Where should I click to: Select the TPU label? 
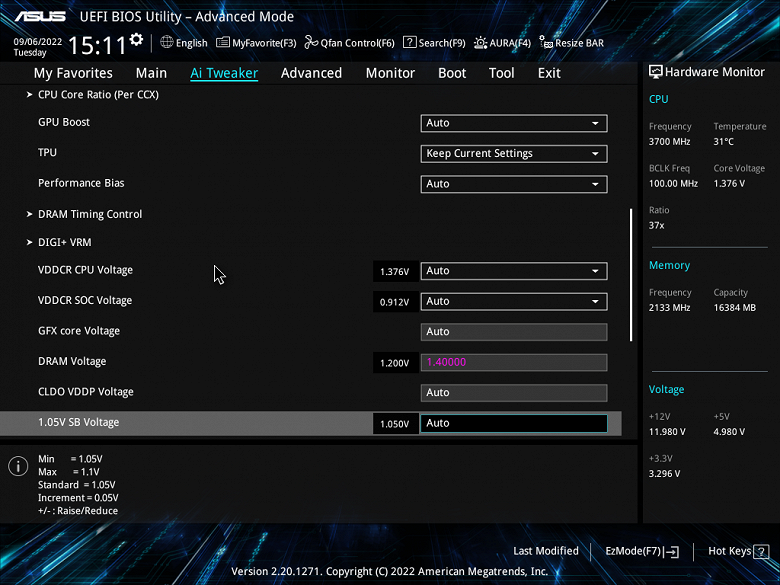pyautogui.click(x=47, y=153)
